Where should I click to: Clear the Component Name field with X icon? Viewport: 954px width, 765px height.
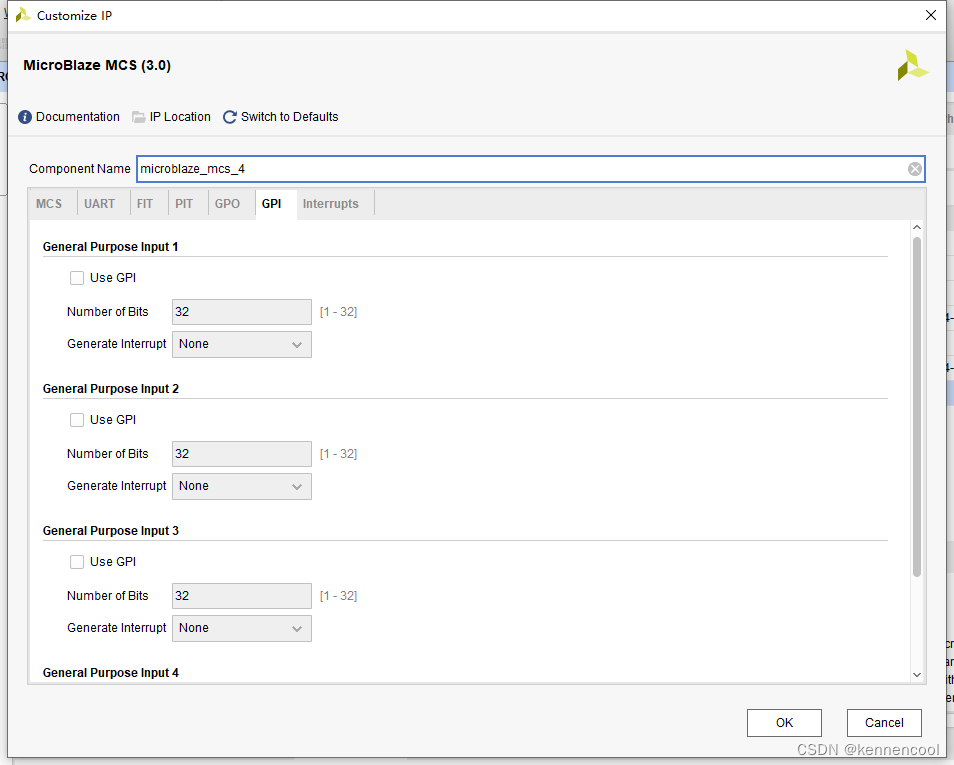[914, 169]
